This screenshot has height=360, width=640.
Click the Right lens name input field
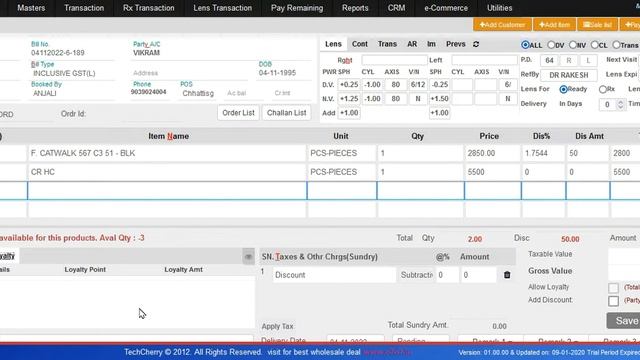click(x=394, y=60)
